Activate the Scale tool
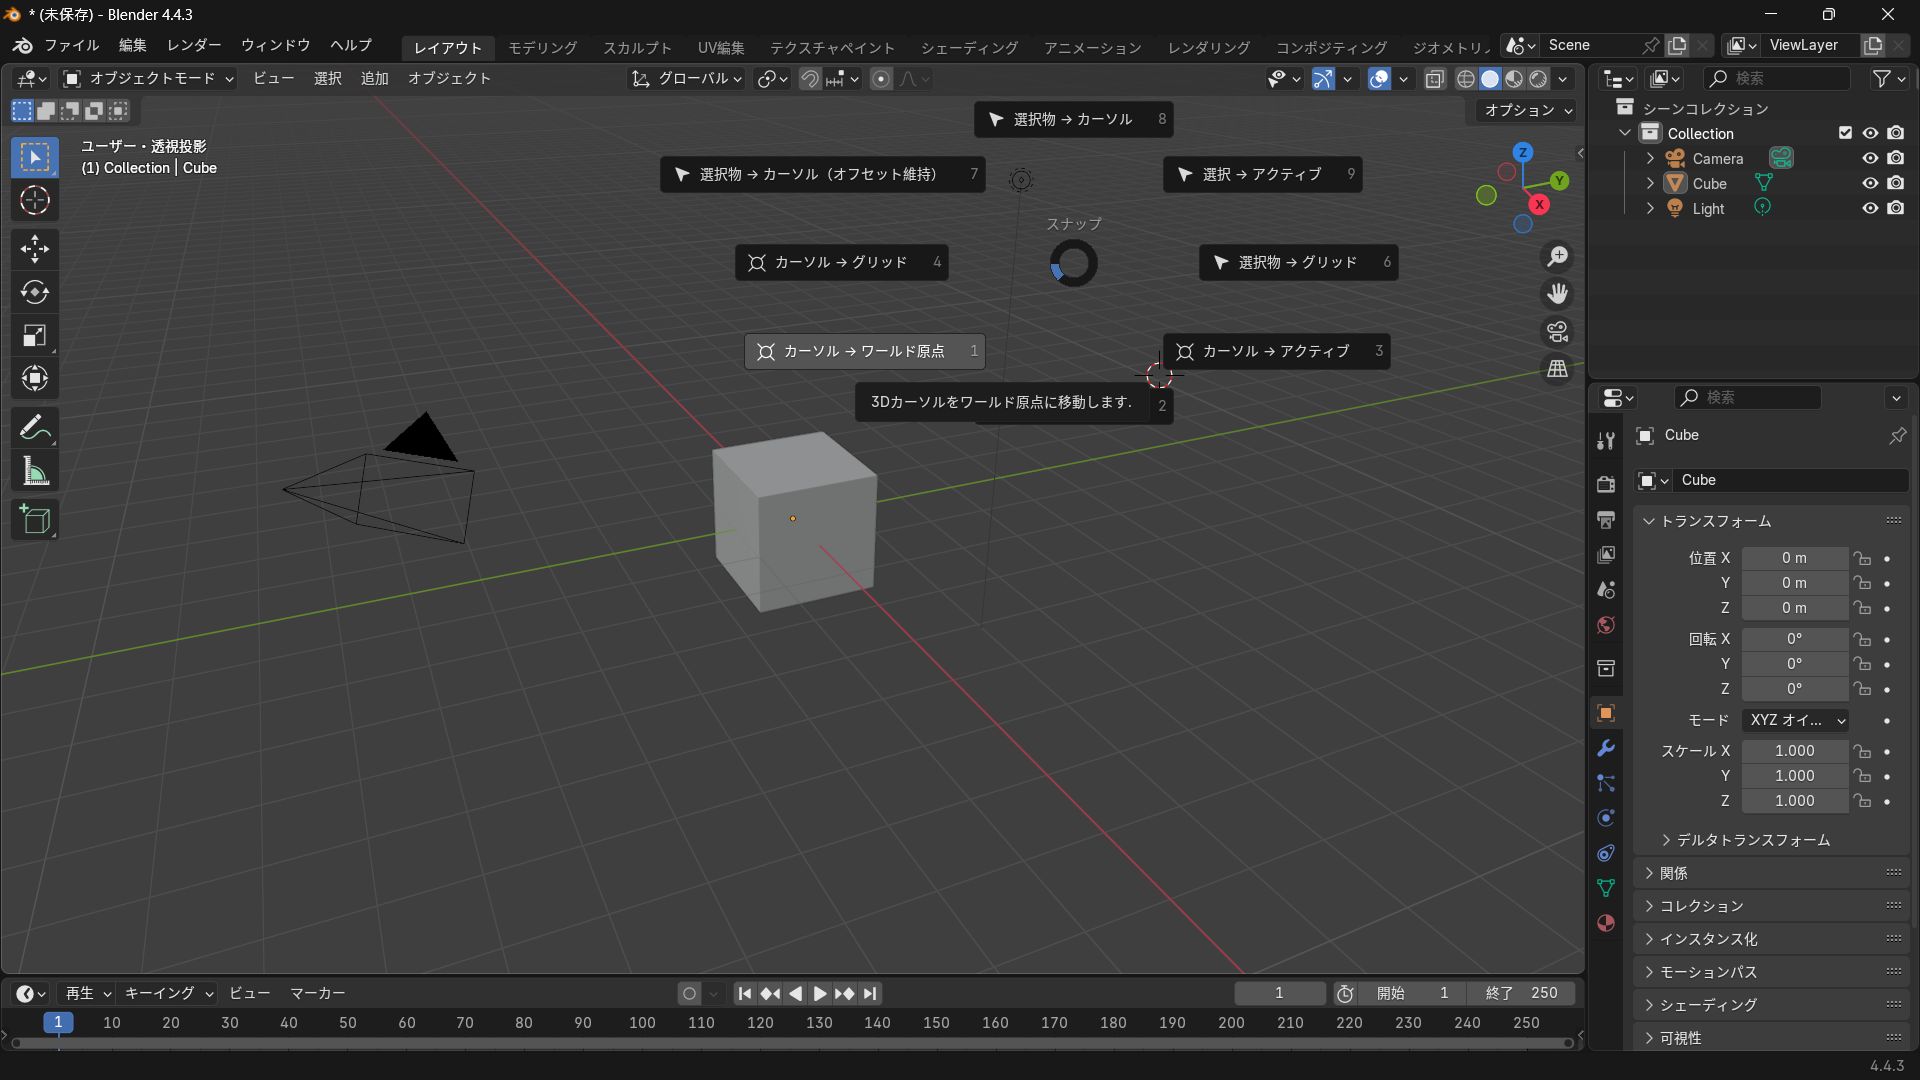 35,335
